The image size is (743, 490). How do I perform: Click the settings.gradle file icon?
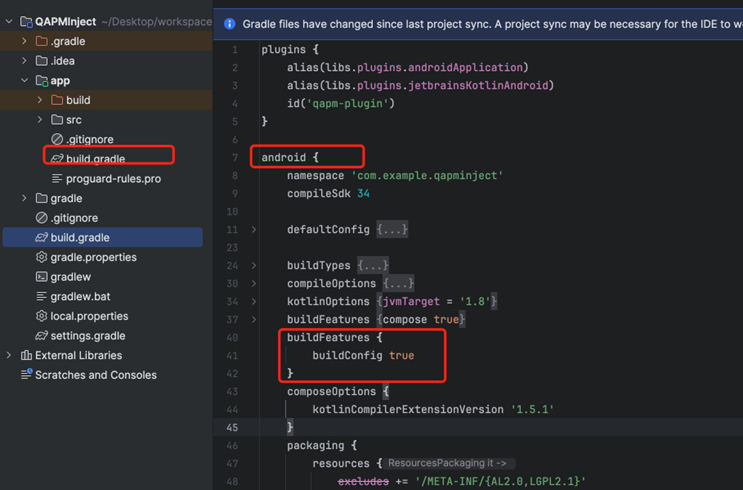coord(41,336)
